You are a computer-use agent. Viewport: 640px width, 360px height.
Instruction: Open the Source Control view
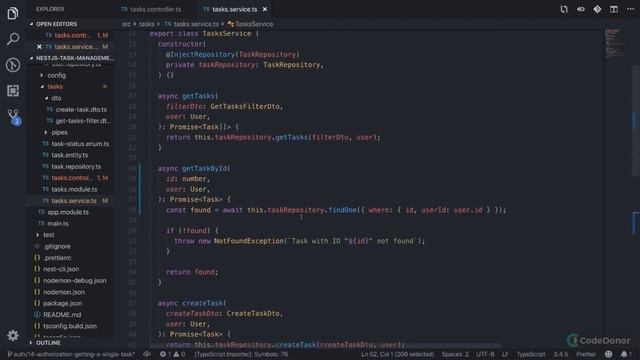[13, 116]
